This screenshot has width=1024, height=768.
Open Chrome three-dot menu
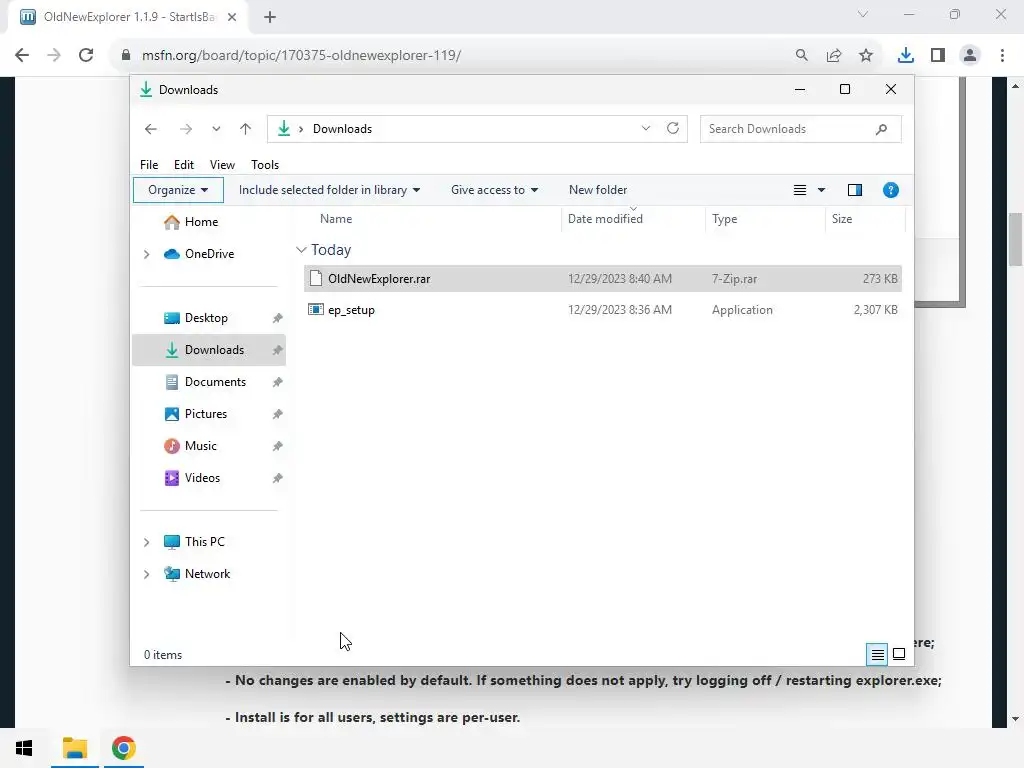pos(1002,56)
